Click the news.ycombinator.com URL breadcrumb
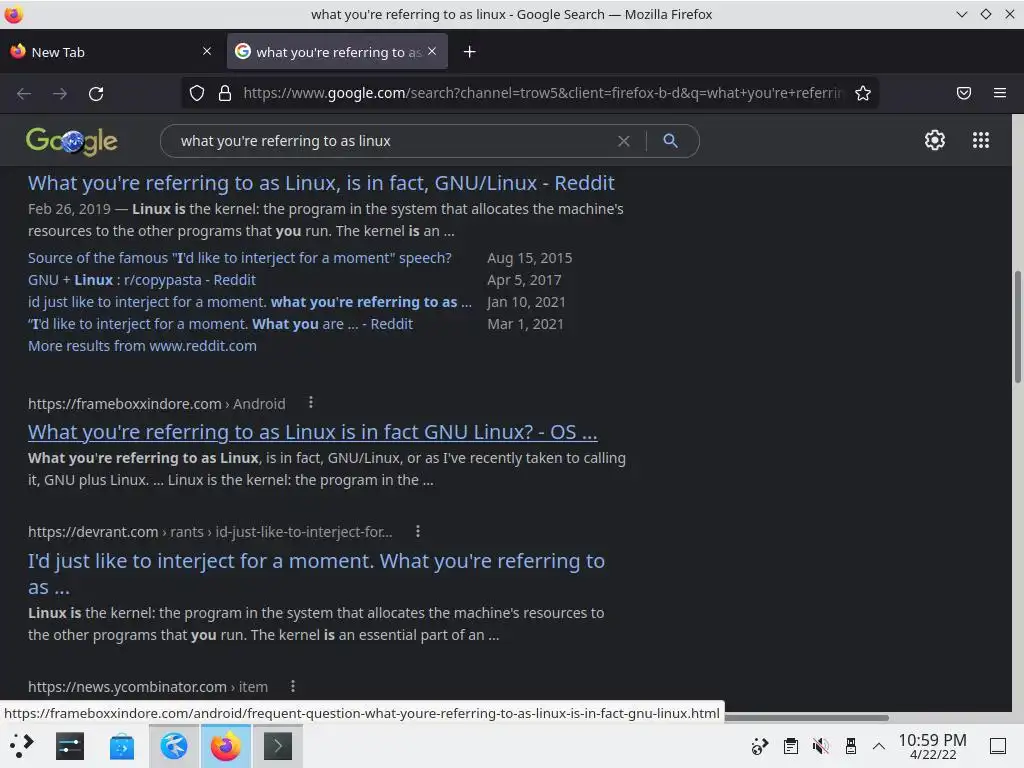 click(148, 686)
